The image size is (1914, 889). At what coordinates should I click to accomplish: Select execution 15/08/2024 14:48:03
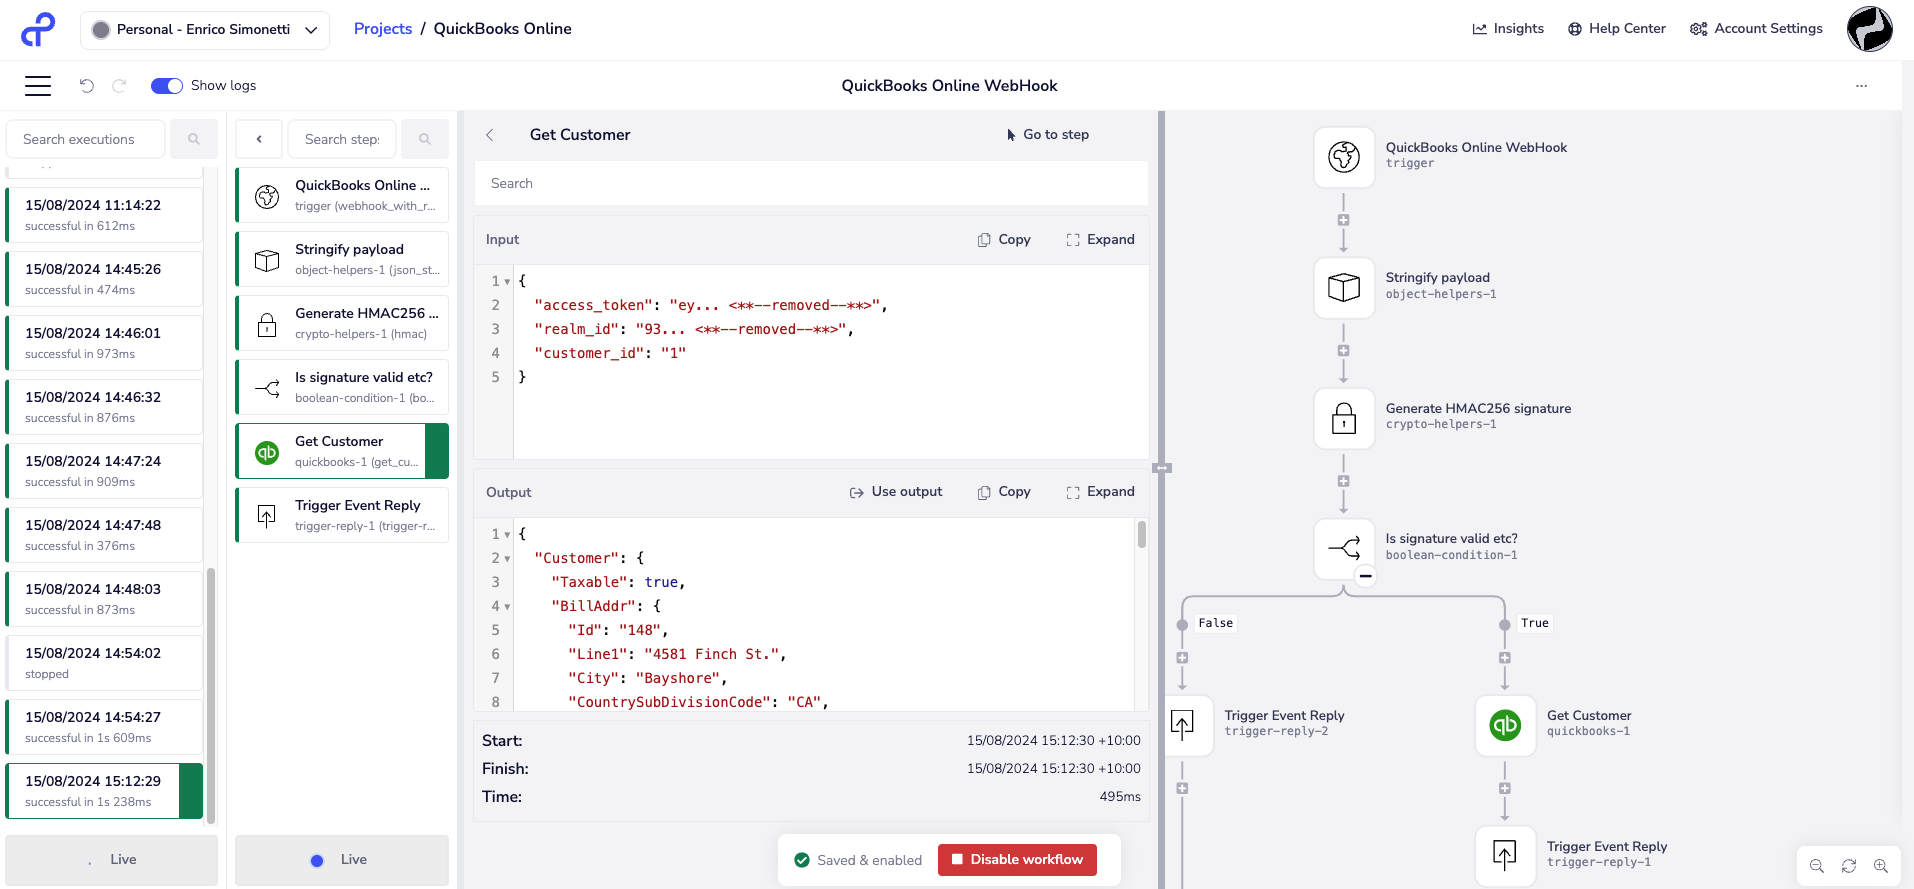click(x=104, y=599)
